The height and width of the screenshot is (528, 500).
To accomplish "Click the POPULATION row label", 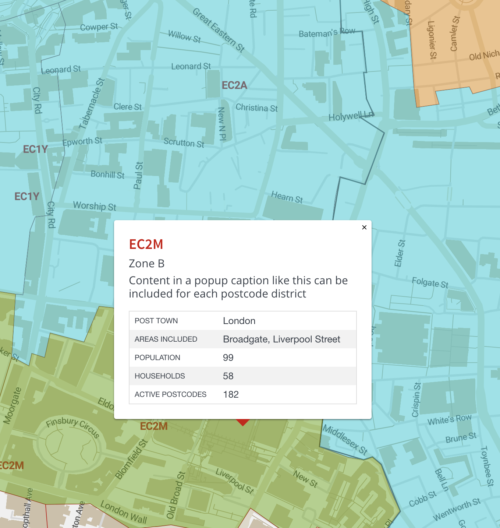I will click(x=157, y=358).
